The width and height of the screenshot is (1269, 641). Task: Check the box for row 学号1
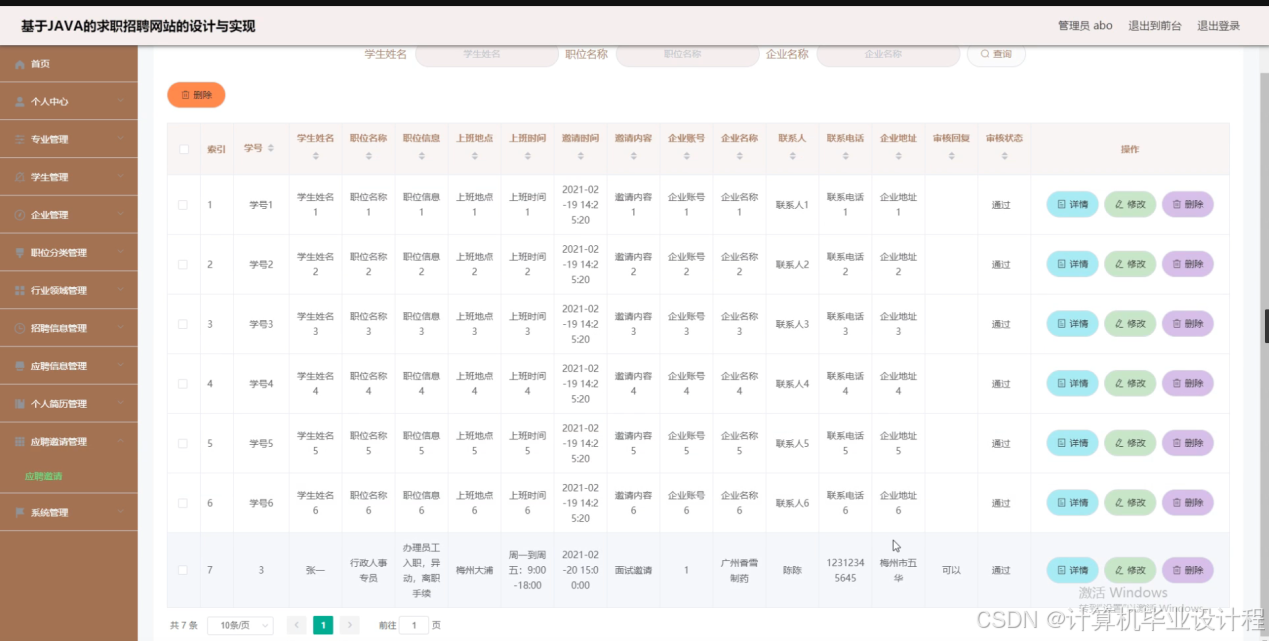pyautogui.click(x=183, y=205)
